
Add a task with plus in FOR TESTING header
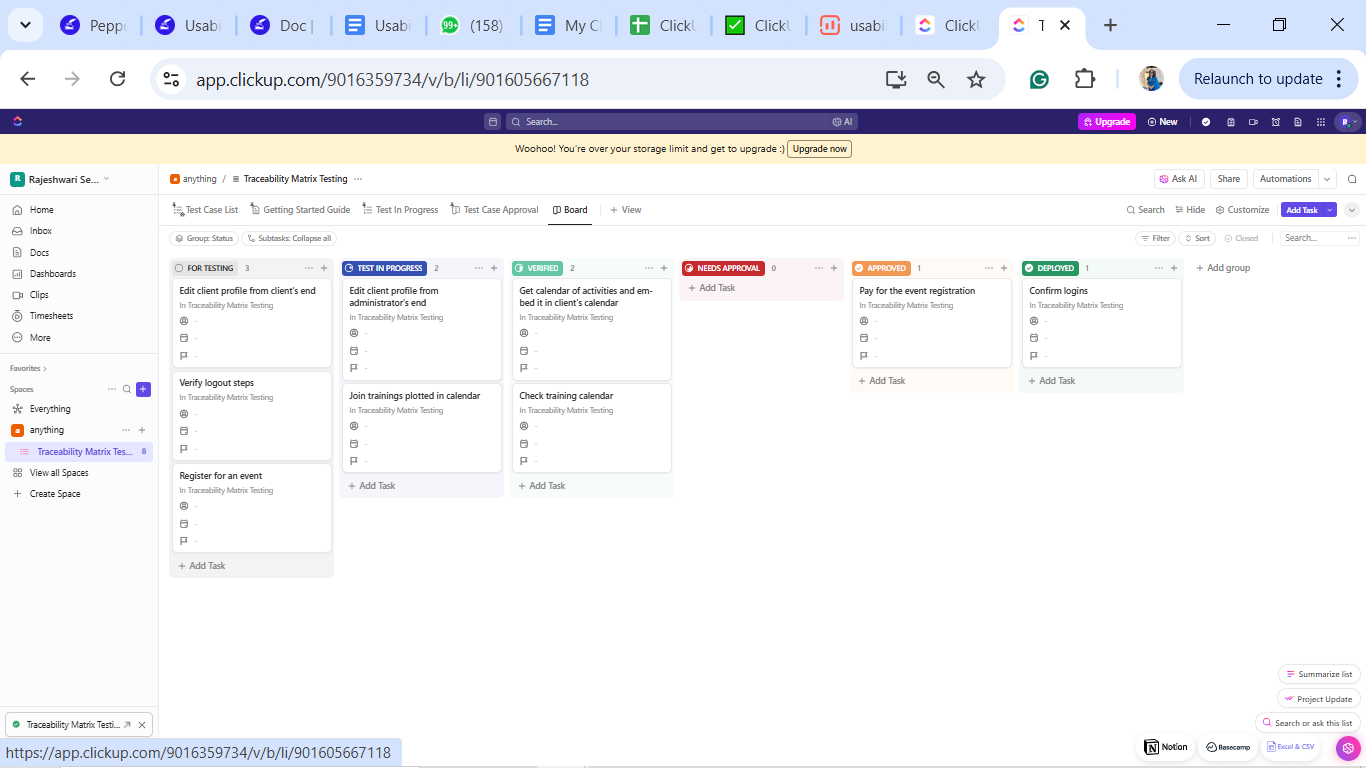pos(324,268)
